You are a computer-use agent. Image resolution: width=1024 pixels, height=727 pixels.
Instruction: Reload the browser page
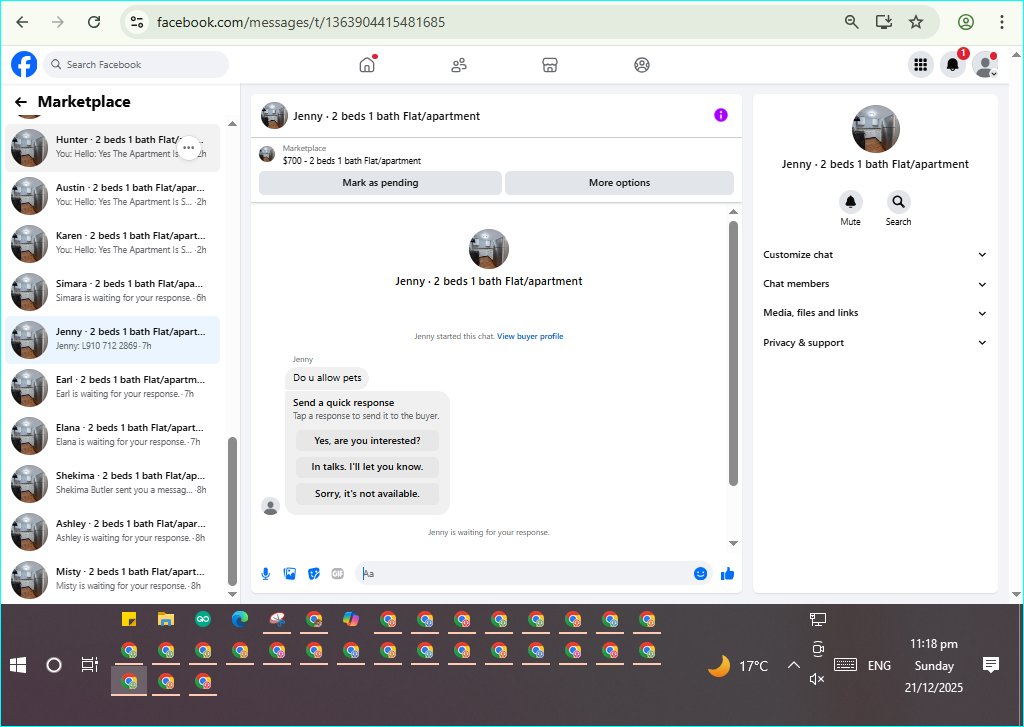pyautogui.click(x=94, y=22)
